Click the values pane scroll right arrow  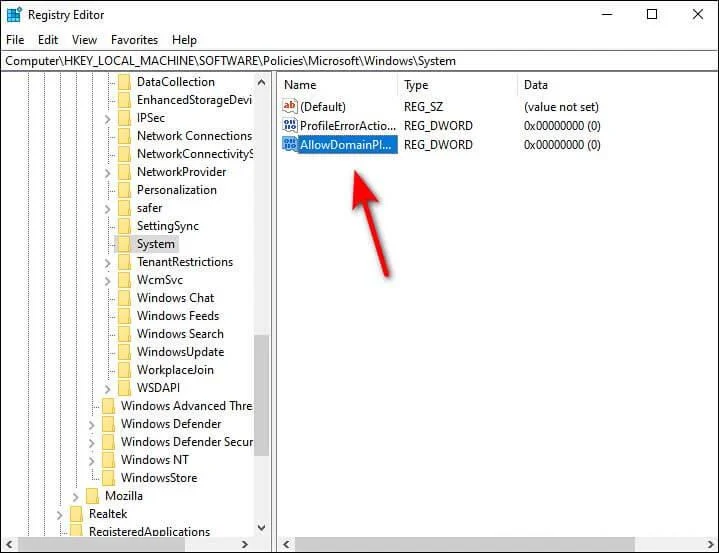[x=711, y=544]
